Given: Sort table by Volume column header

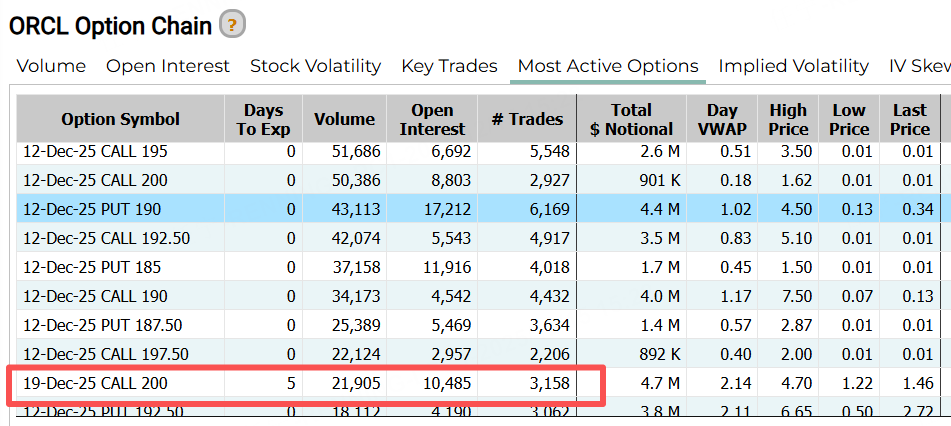Looking at the screenshot, I should [x=344, y=119].
